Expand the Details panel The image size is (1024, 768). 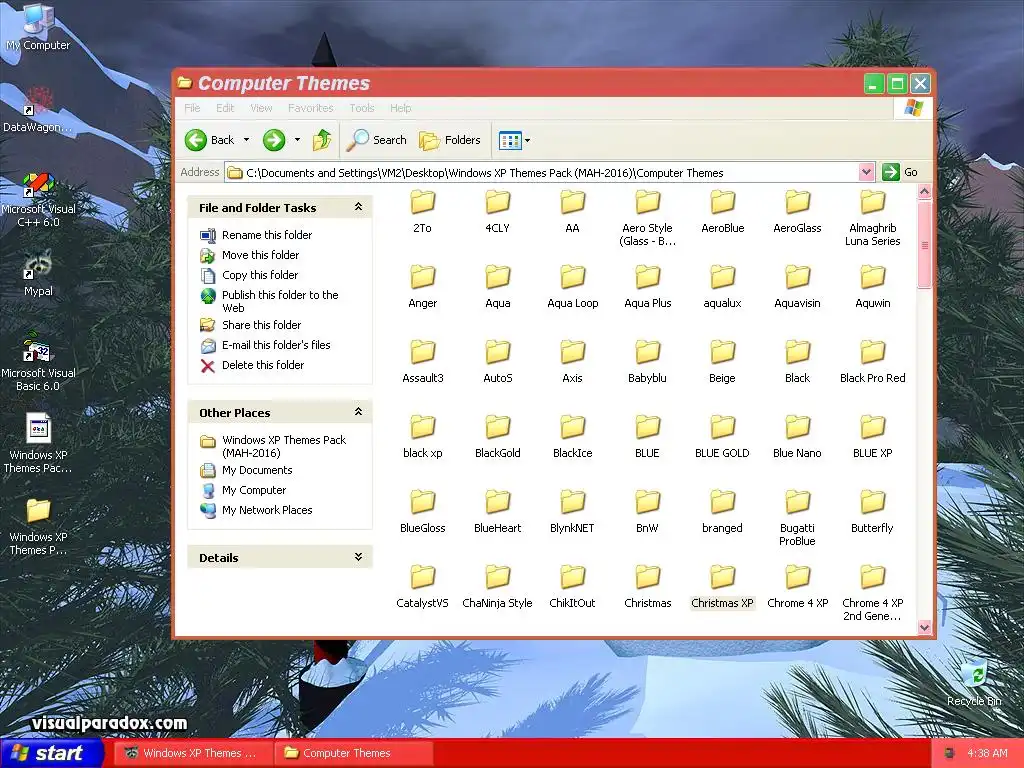[358, 557]
